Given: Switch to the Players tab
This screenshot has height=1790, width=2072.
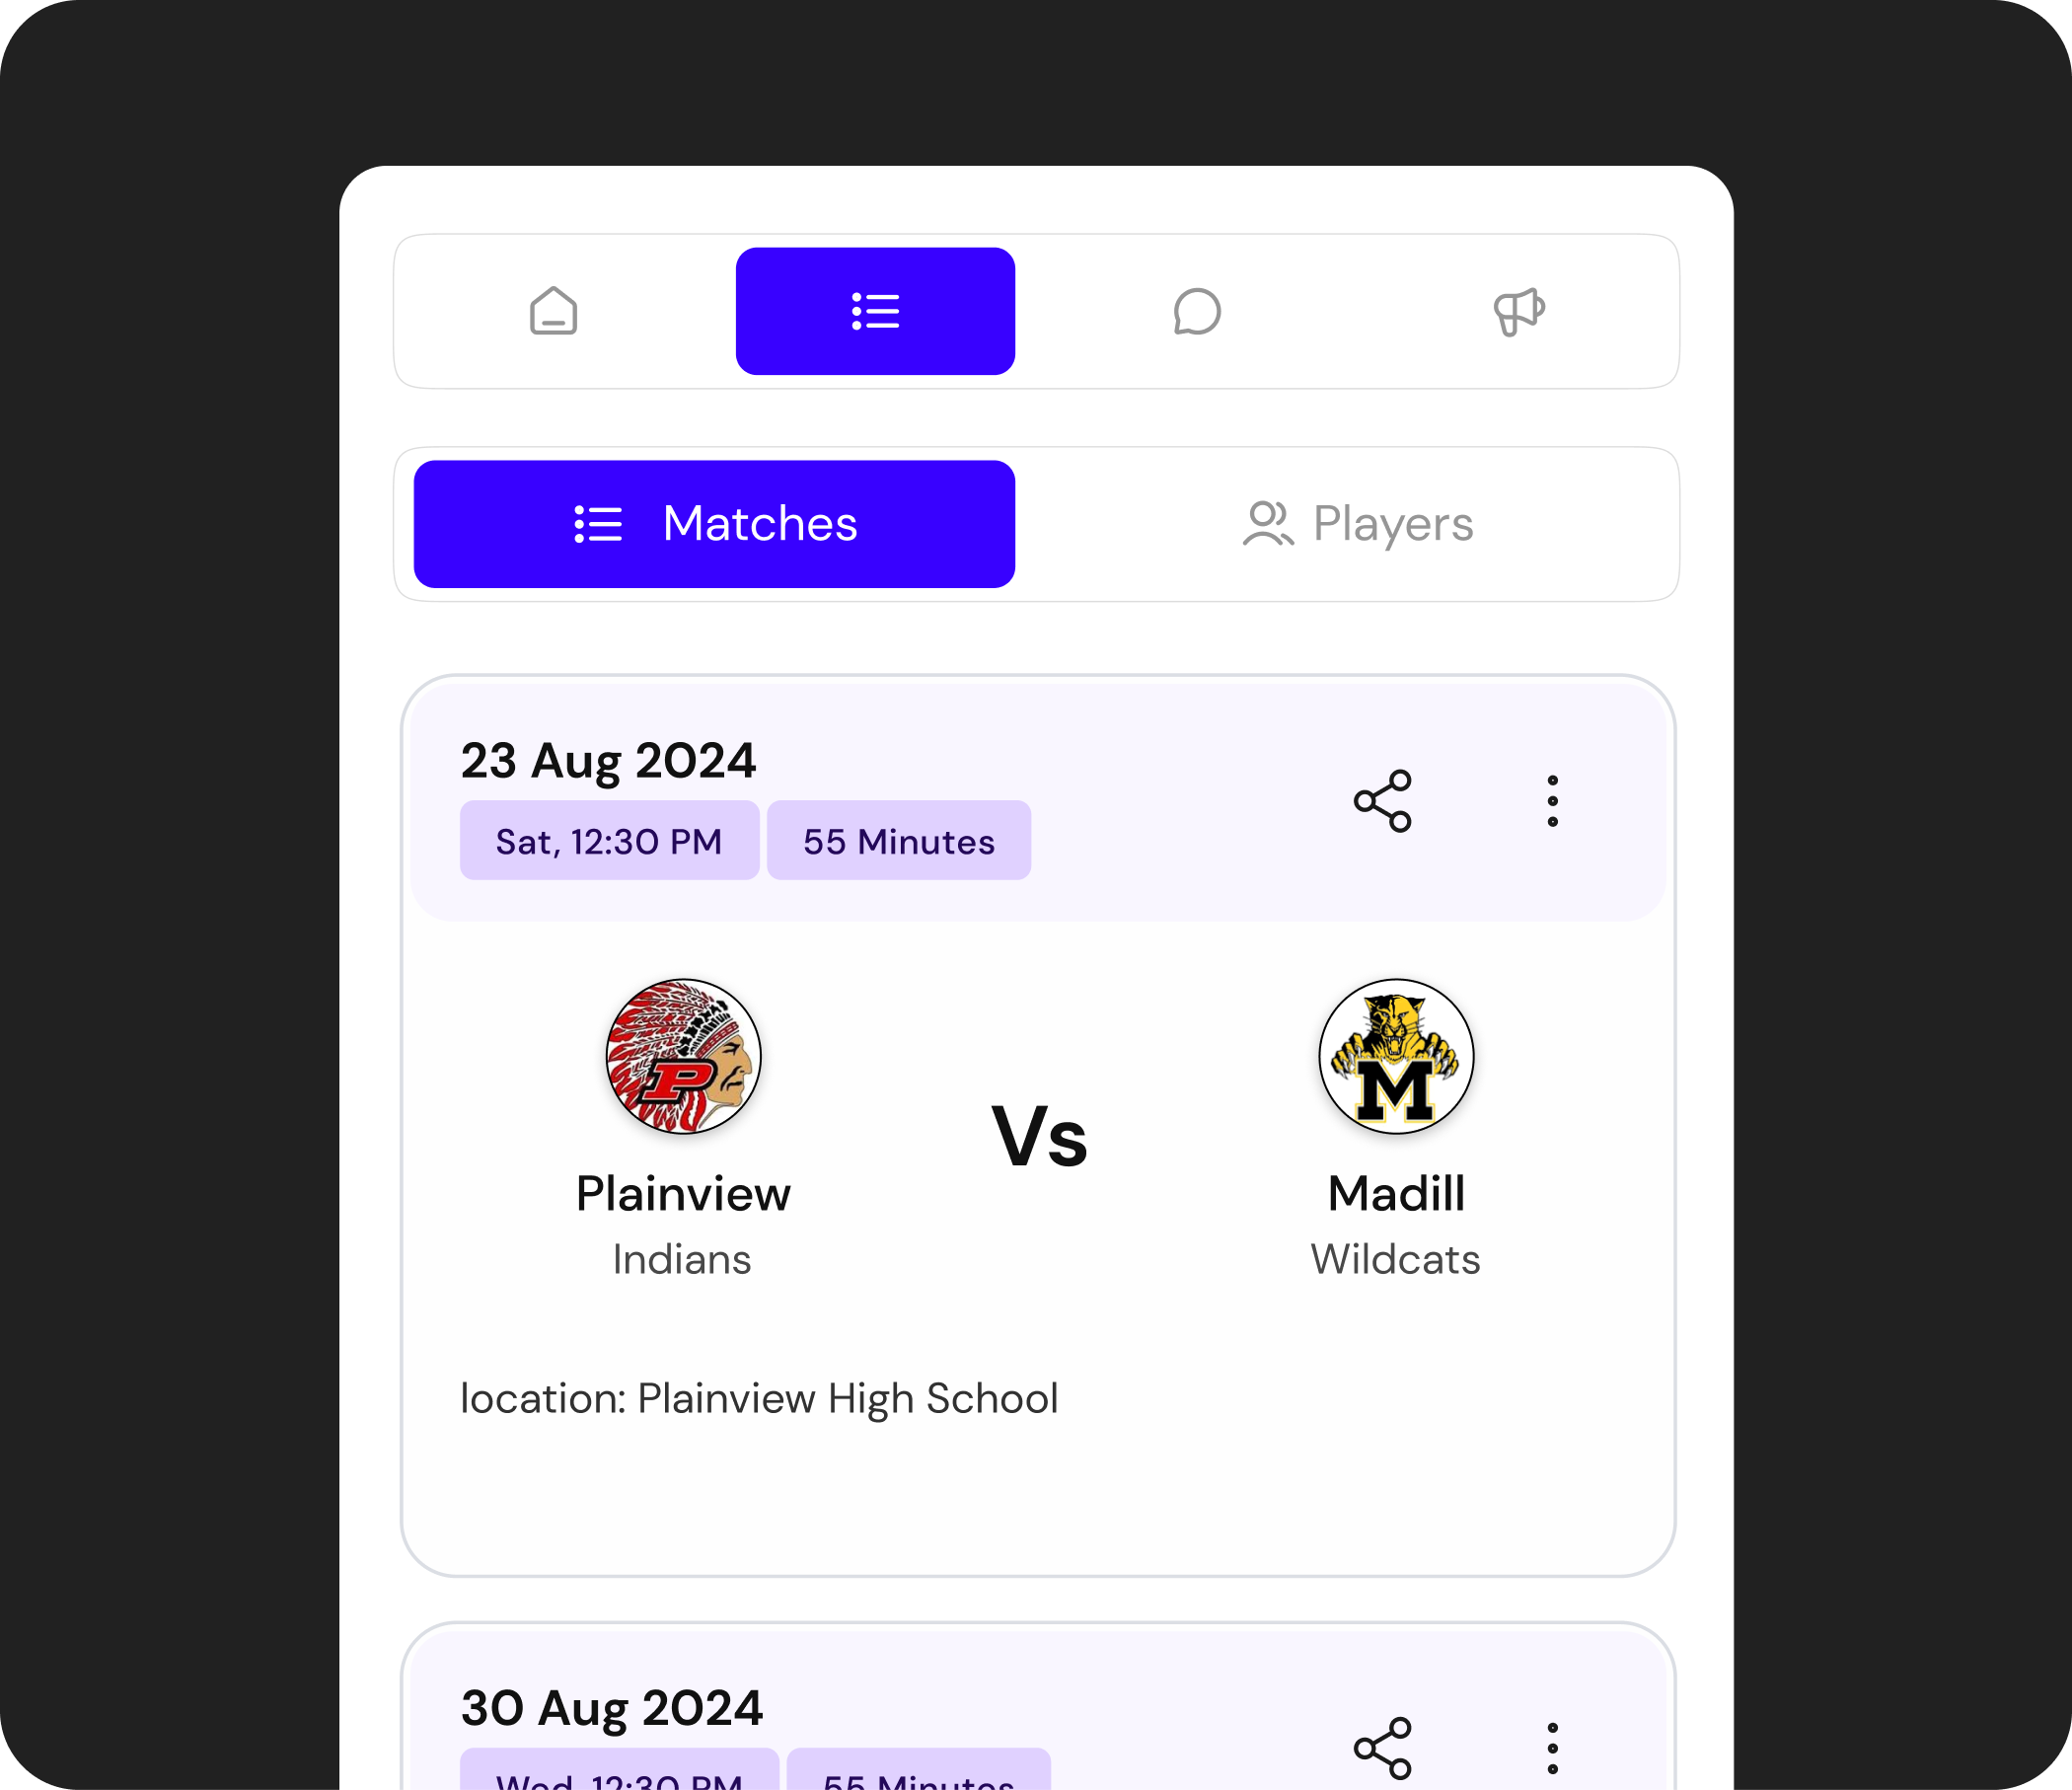Looking at the screenshot, I should click(1355, 523).
